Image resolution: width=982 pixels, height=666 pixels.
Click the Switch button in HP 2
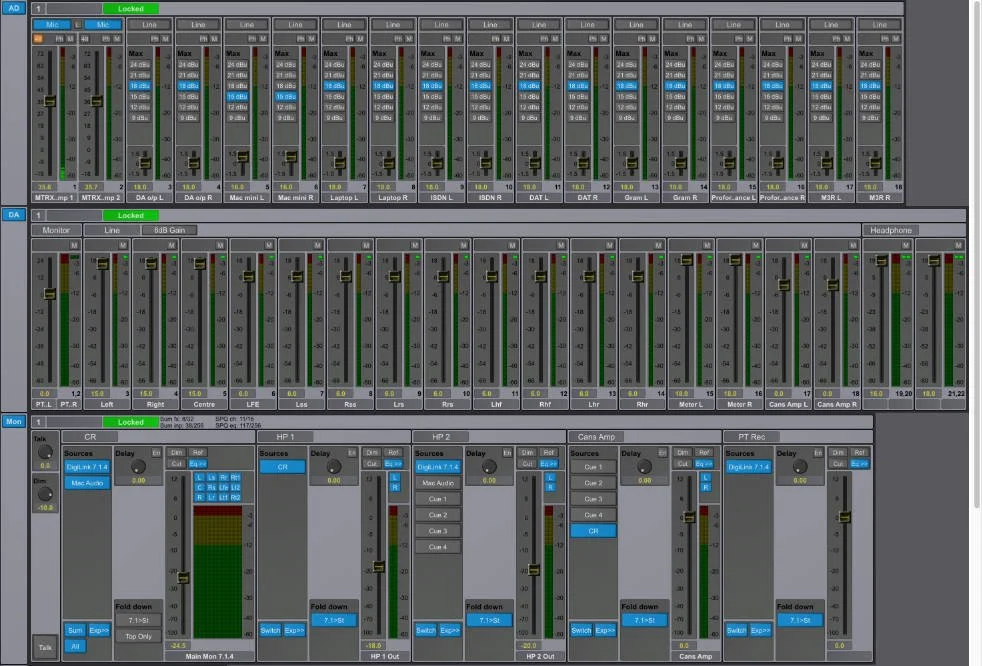pyautogui.click(x=426, y=630)
